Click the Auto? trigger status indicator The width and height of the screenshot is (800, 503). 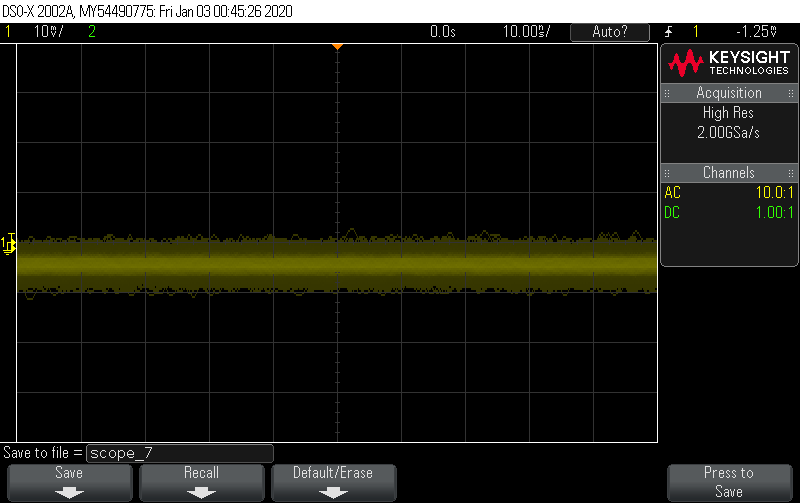pyautogui.click(x=610, y=32)
